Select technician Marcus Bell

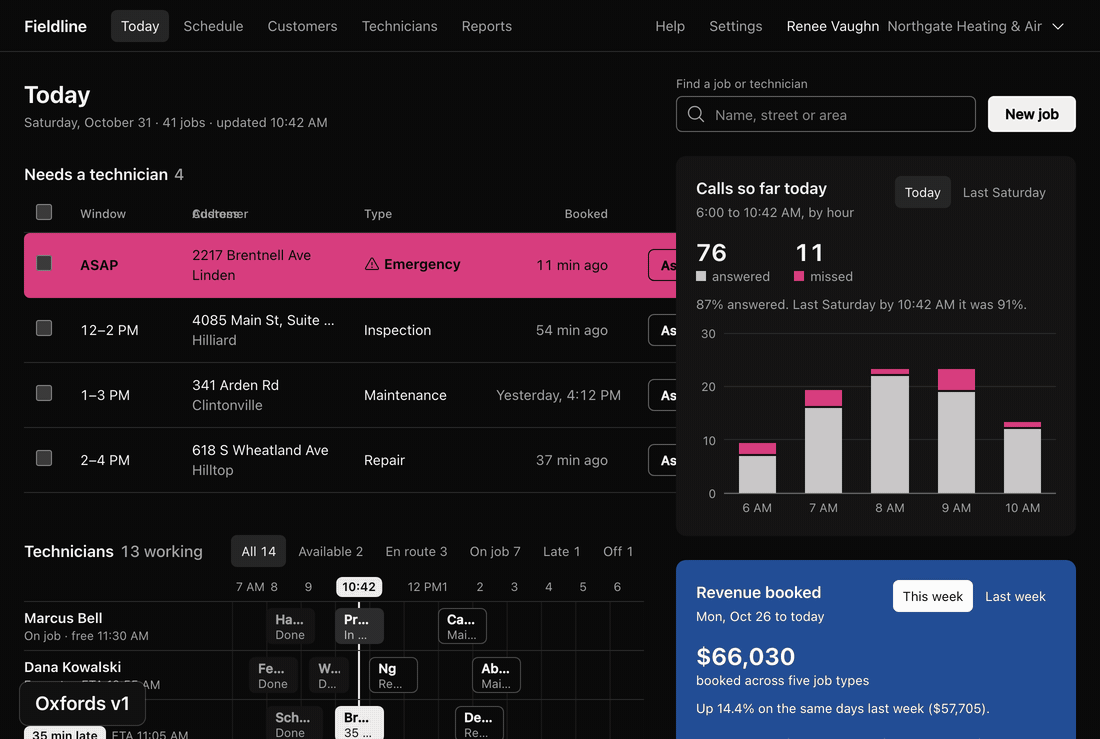coord(63,618)
